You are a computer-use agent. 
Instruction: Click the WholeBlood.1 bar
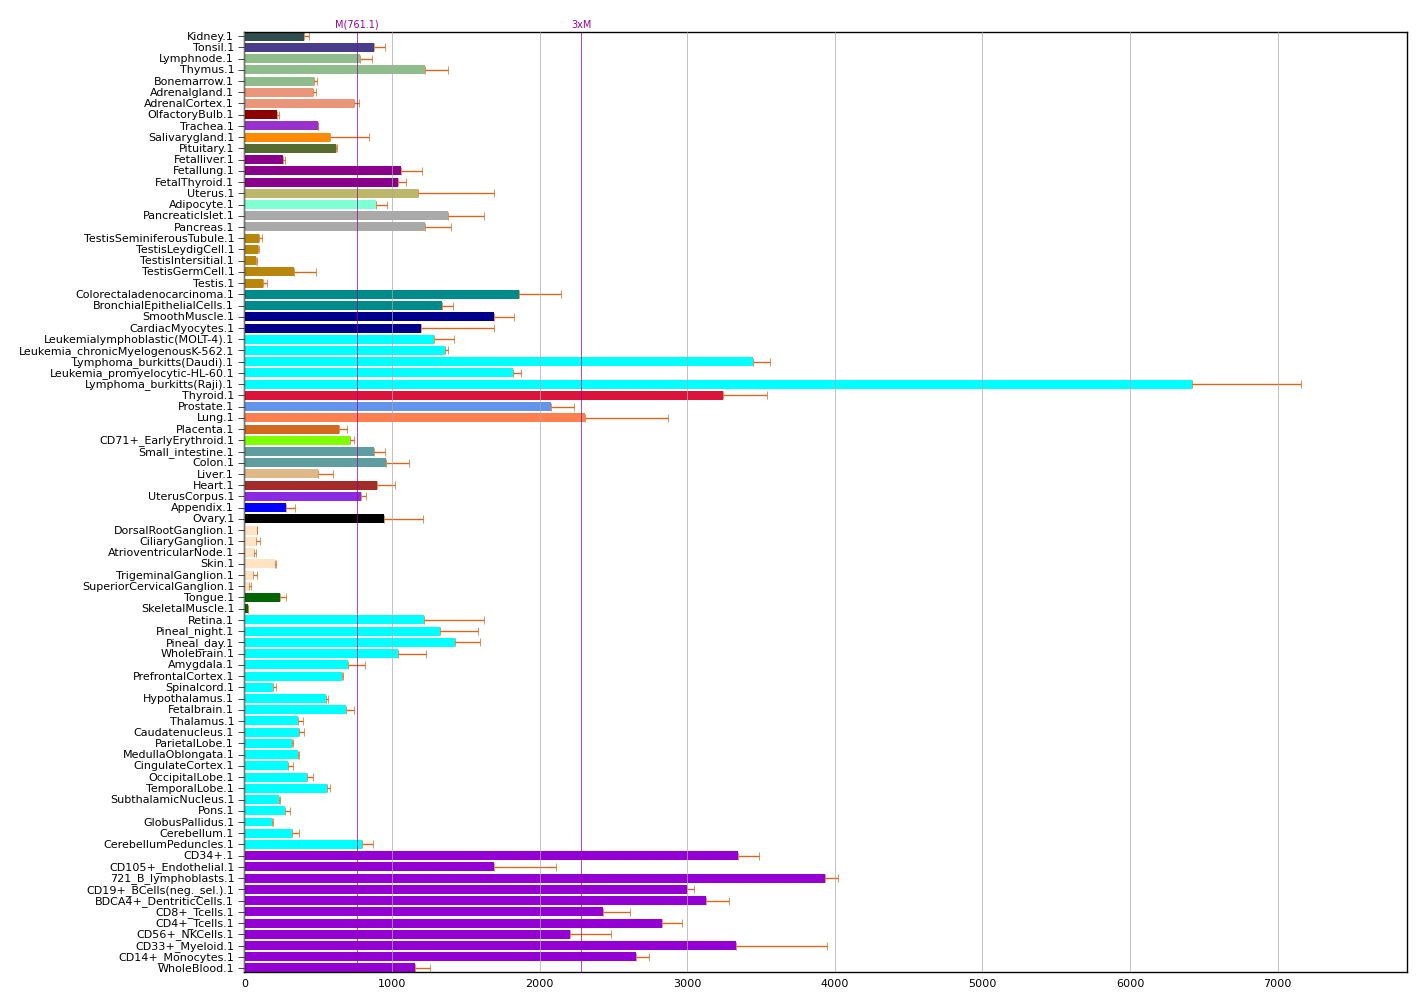point(330,967)
